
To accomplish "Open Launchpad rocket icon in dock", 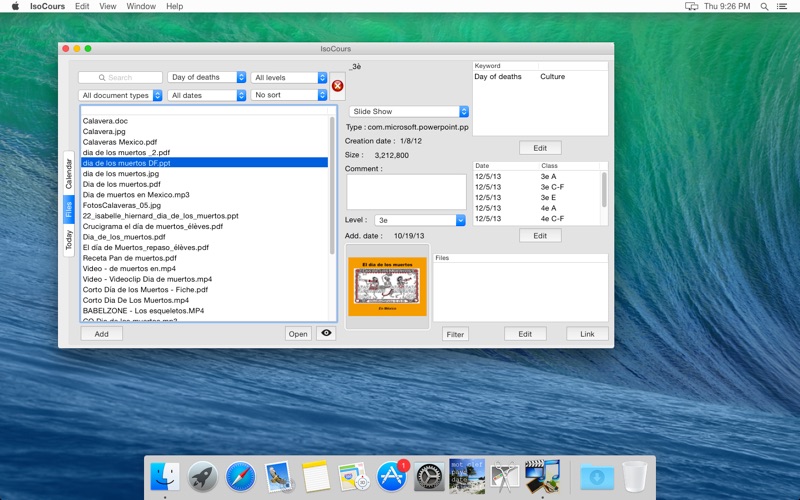I will [203, 477].
